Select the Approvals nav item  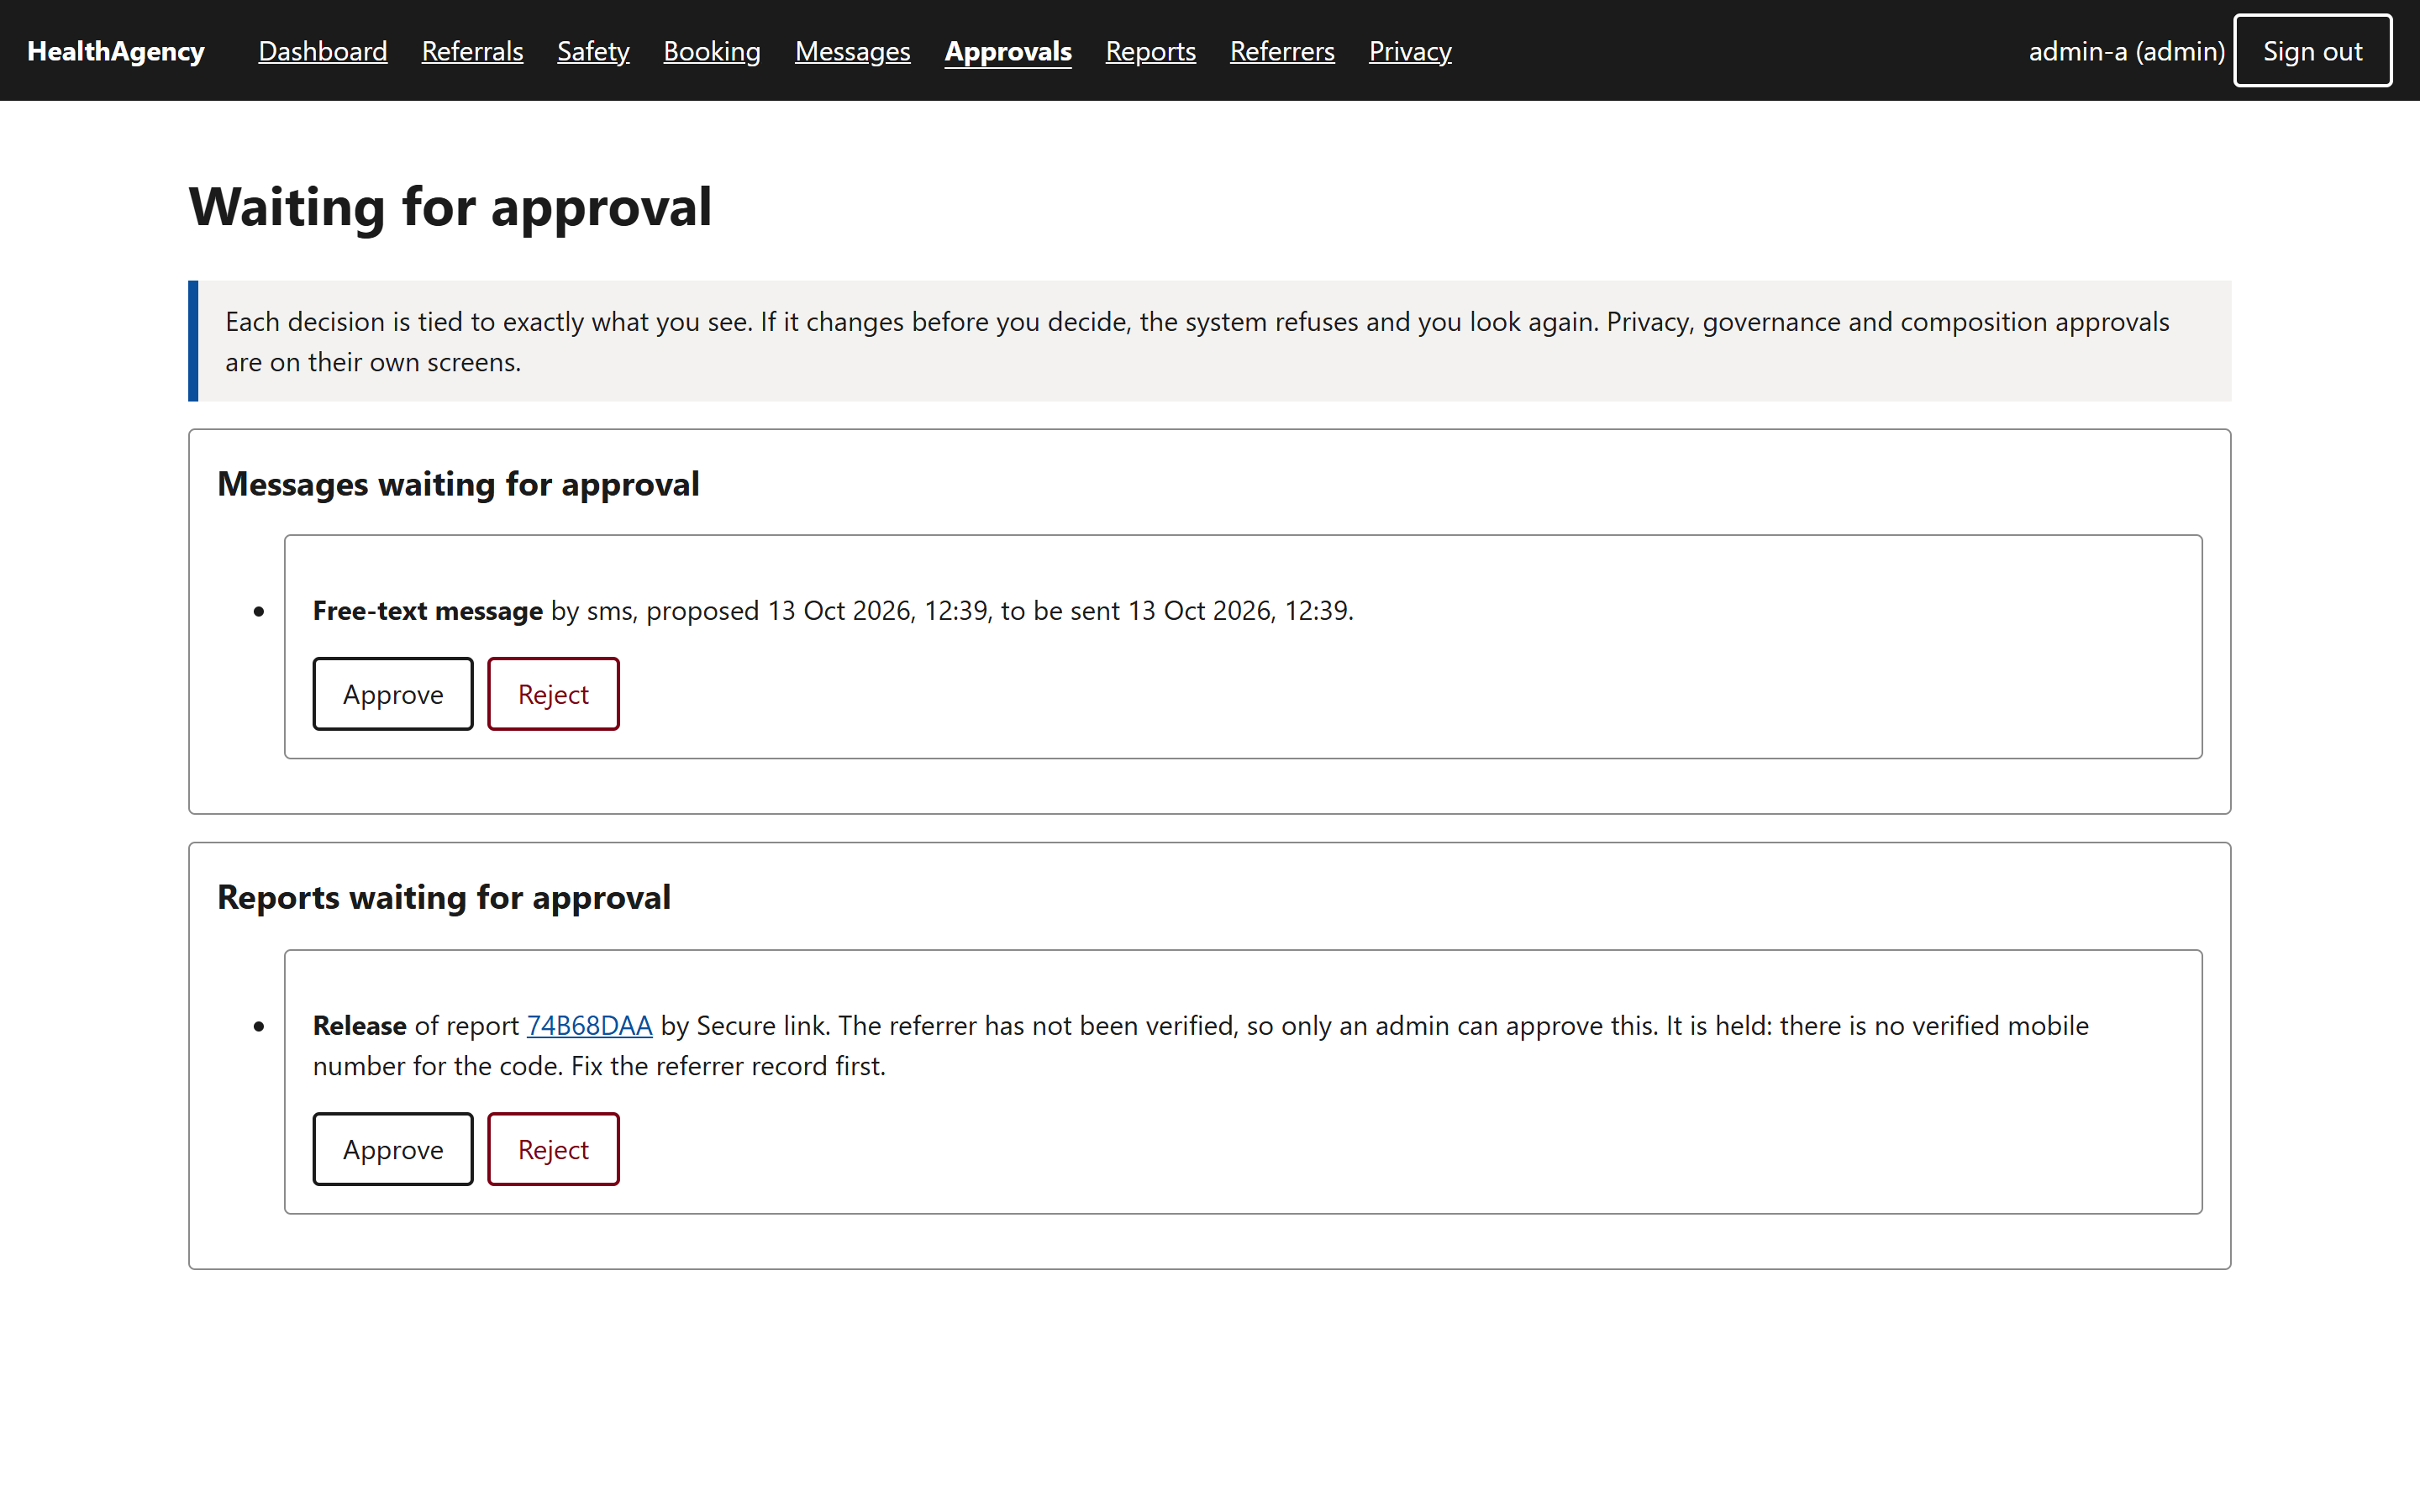click(x=1008, y=51)
